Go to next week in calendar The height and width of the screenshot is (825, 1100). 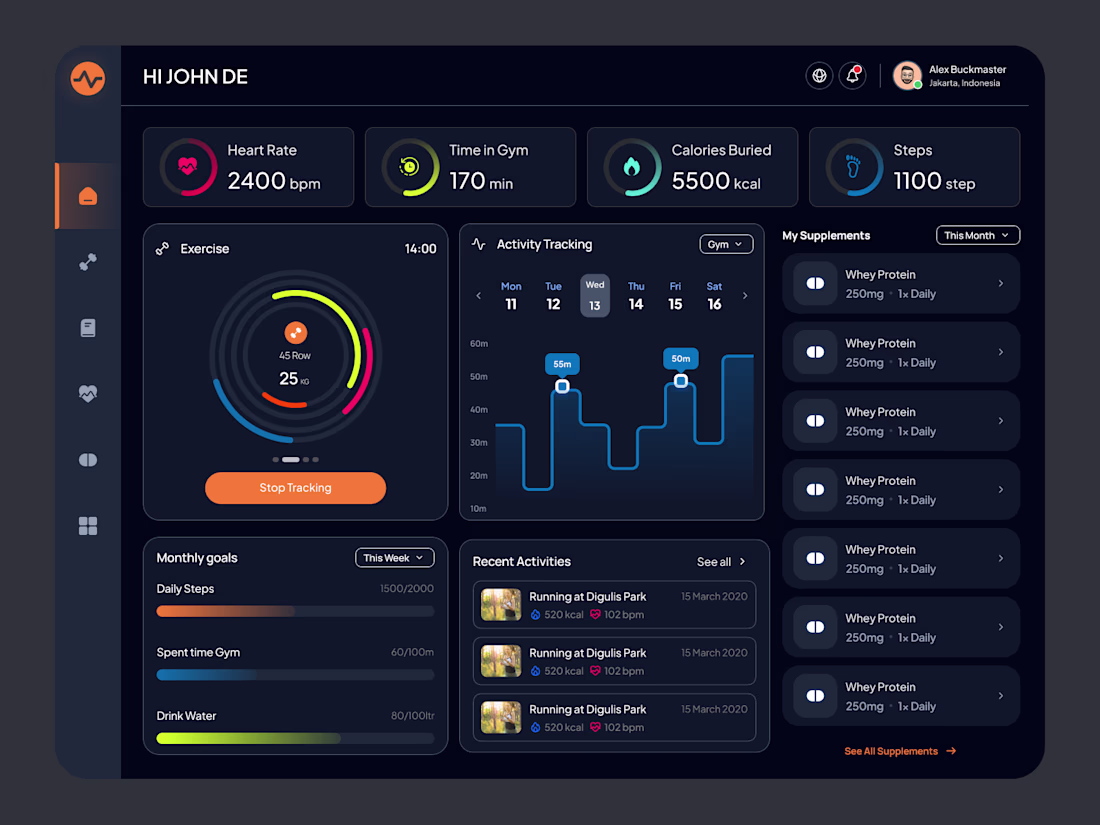745,295
